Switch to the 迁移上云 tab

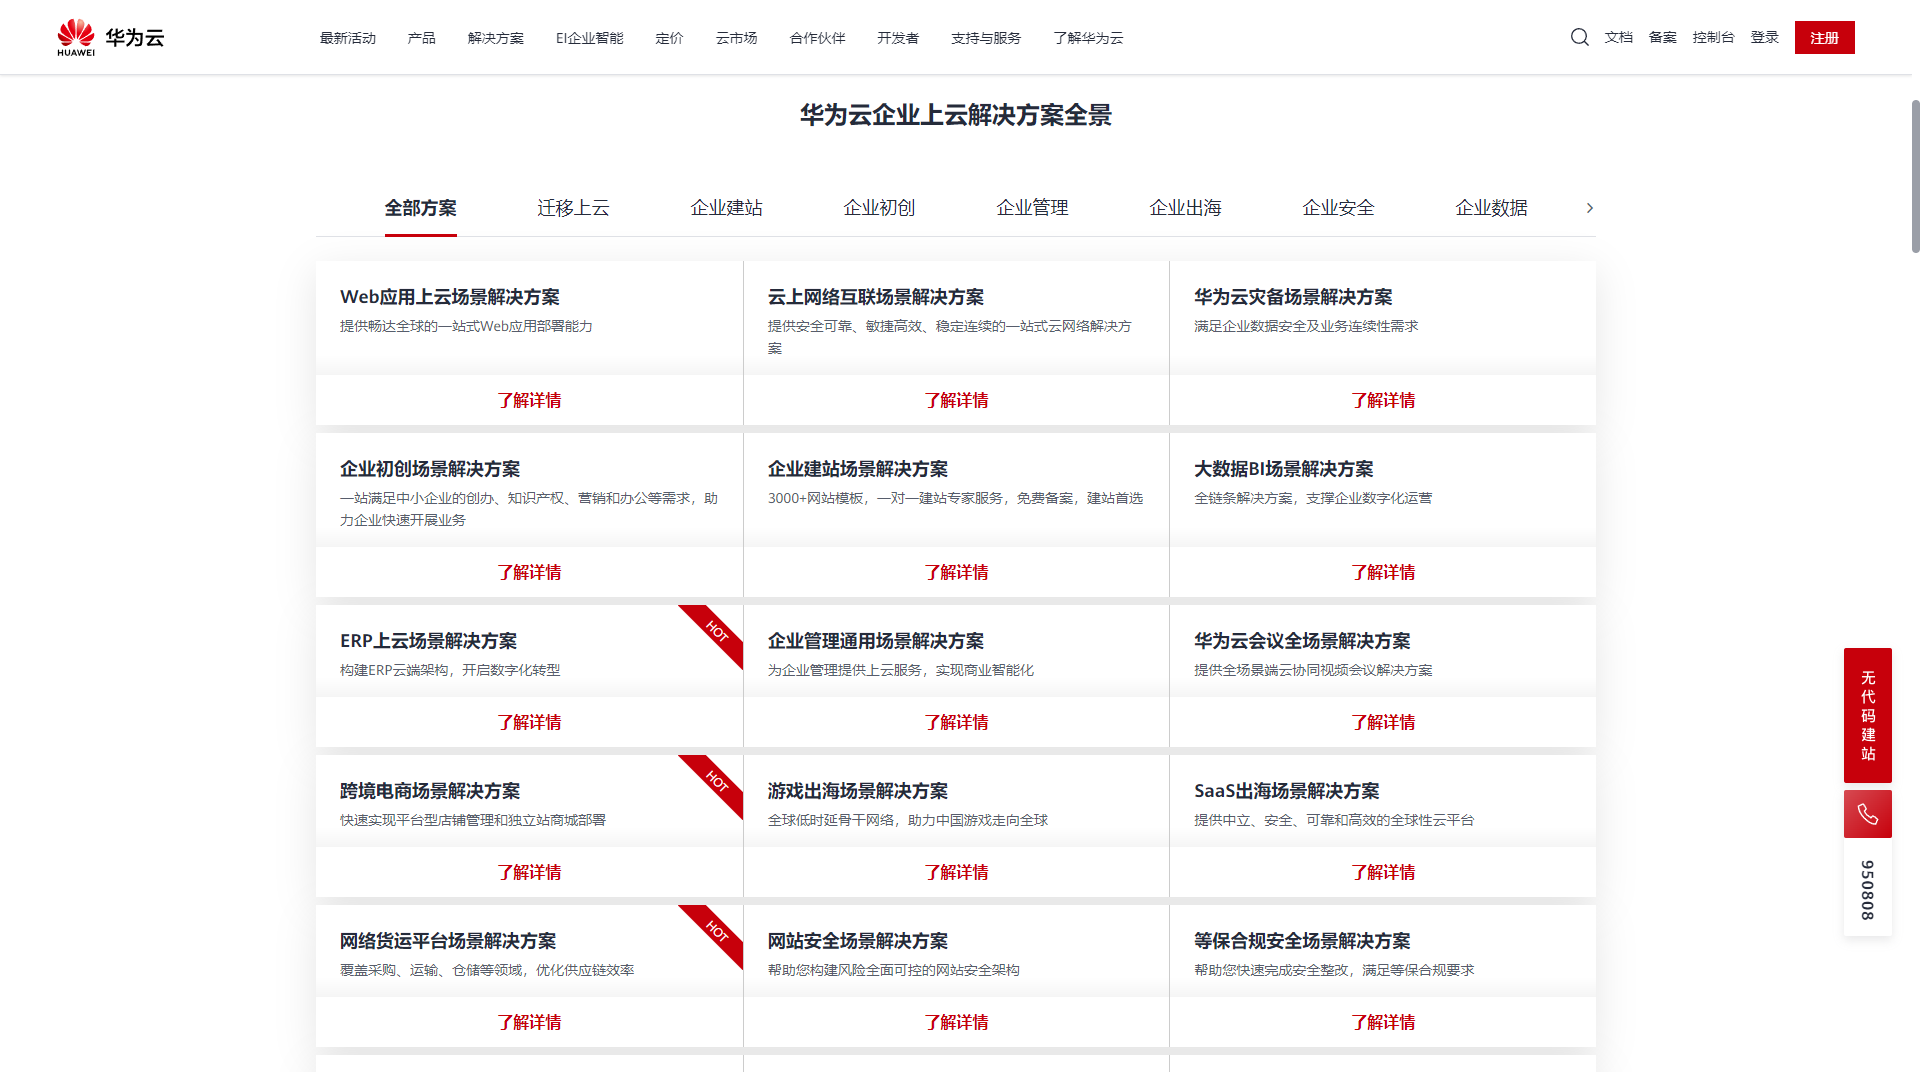[573, 208]
